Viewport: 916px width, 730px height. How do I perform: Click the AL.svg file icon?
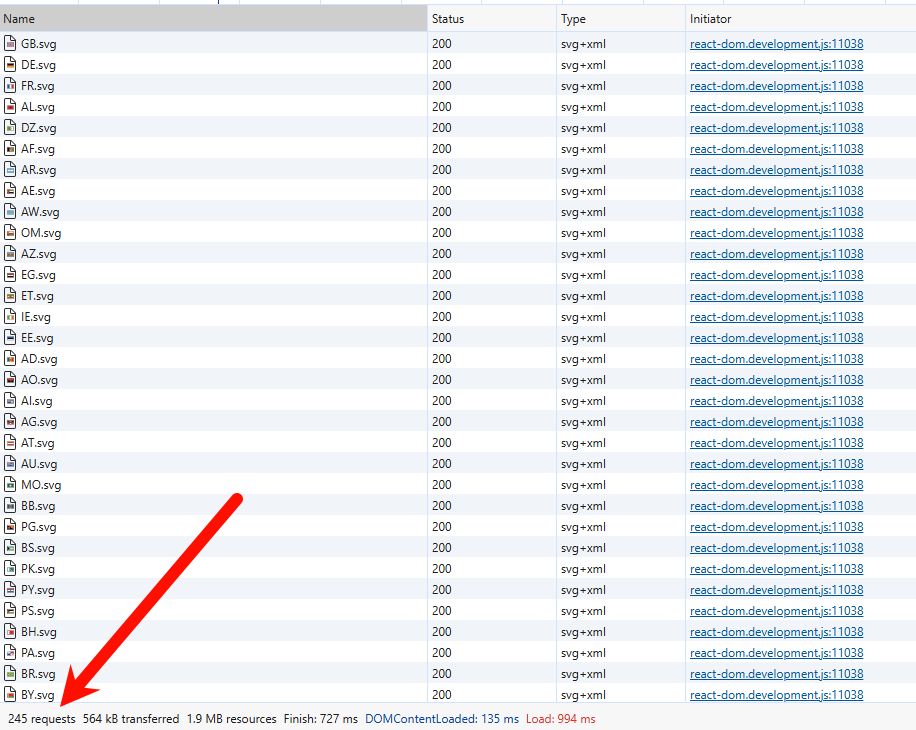[10, 107]
